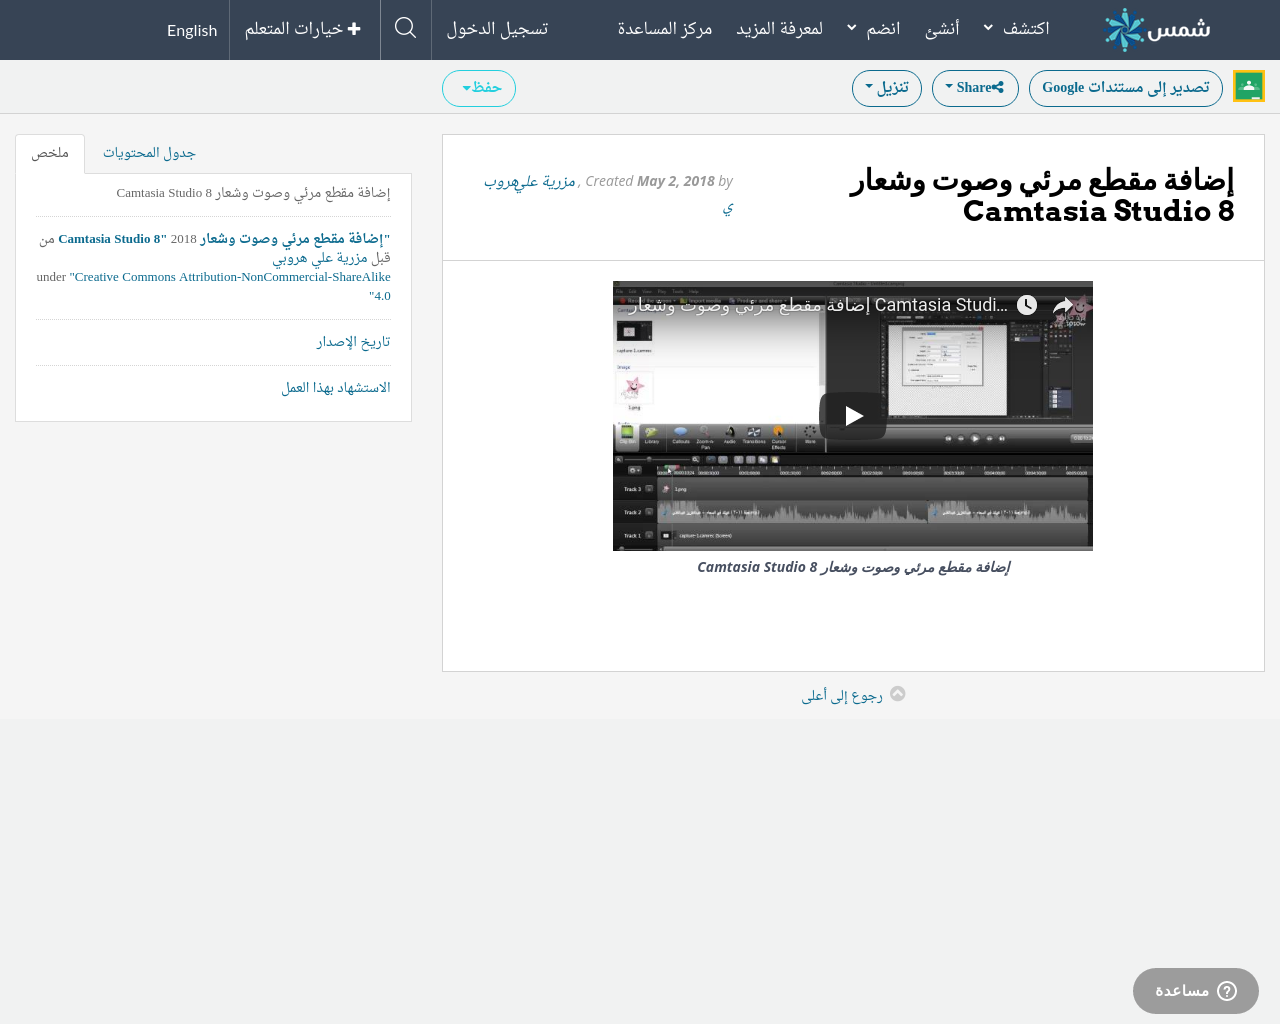1280x1024 pixels.
Task: Open the أنشئ menu item
Action: pos(943,29)
